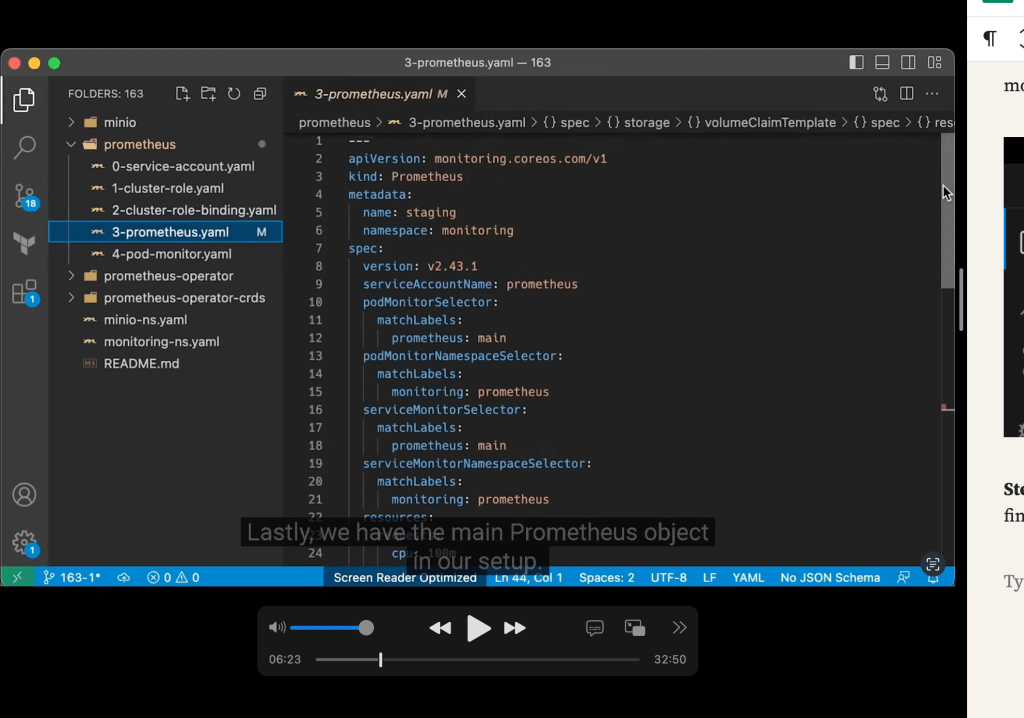The image size is (1024, 718).
Task: Close the 3-prometheus.yaml editor tab
Action: [x=462, y=94]
